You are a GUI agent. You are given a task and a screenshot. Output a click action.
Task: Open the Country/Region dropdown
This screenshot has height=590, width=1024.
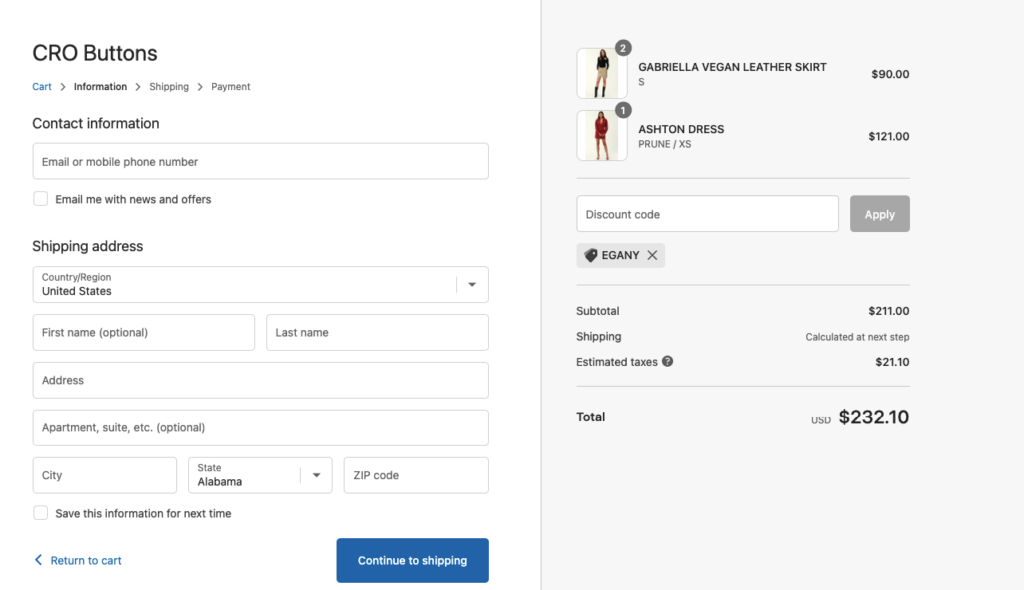(261, 284)
